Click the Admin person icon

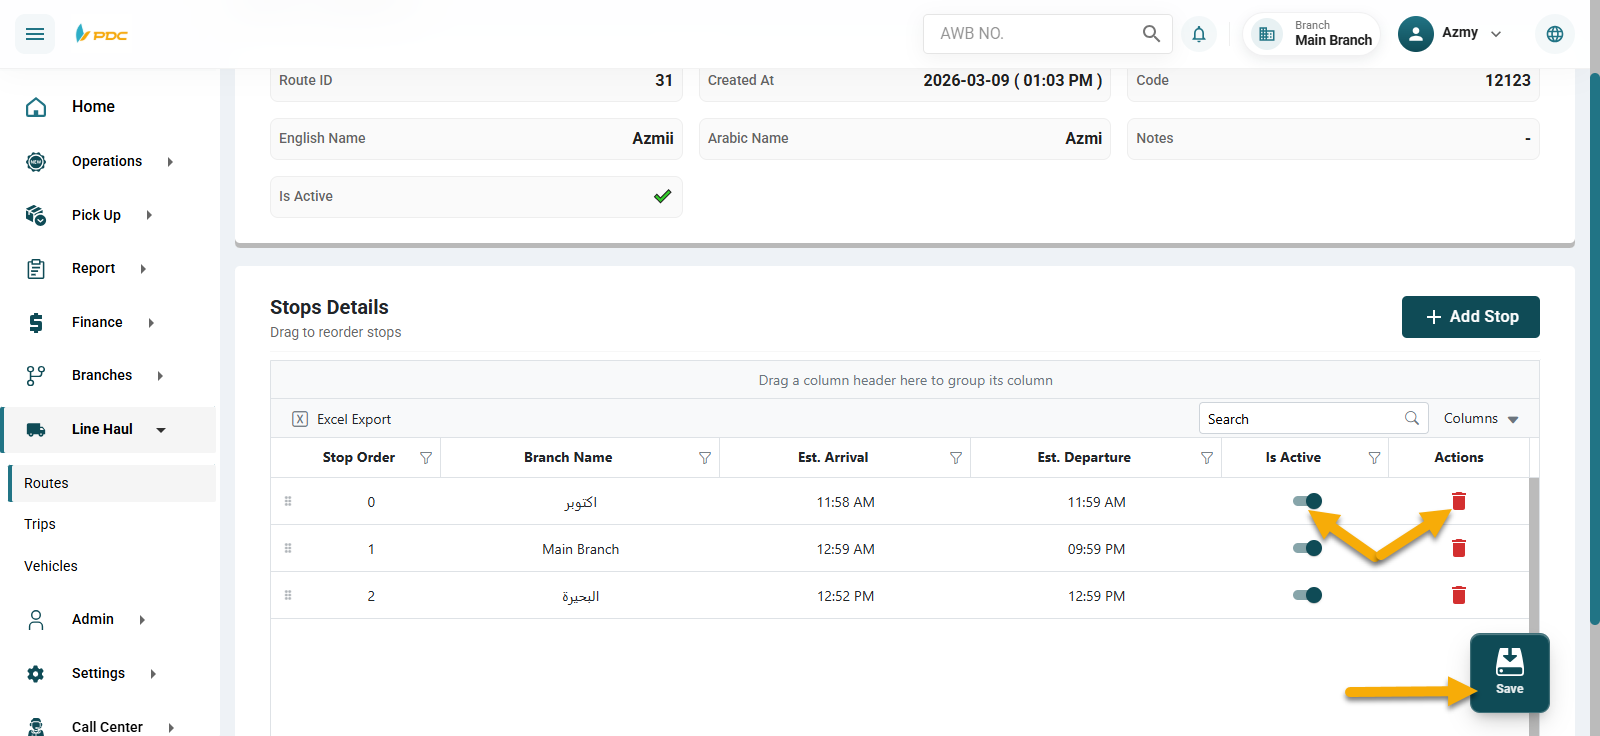(x=36, y=620)
